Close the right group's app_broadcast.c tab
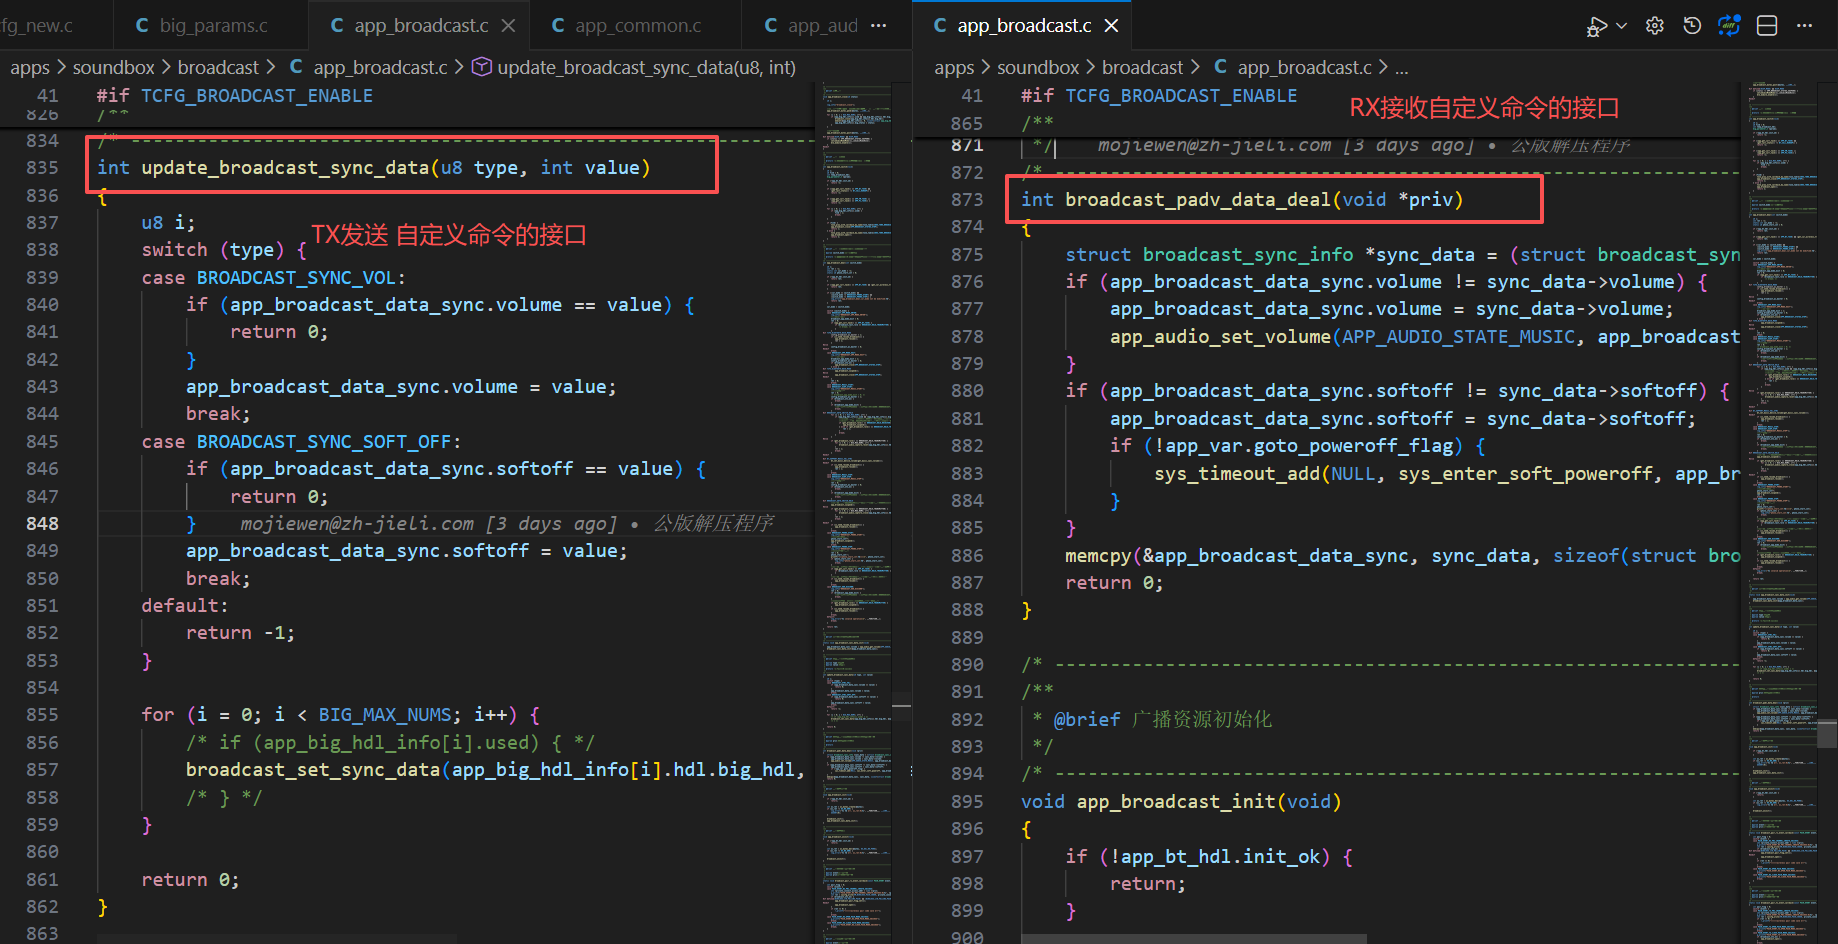1838x944 pixels. (1111, 26)
